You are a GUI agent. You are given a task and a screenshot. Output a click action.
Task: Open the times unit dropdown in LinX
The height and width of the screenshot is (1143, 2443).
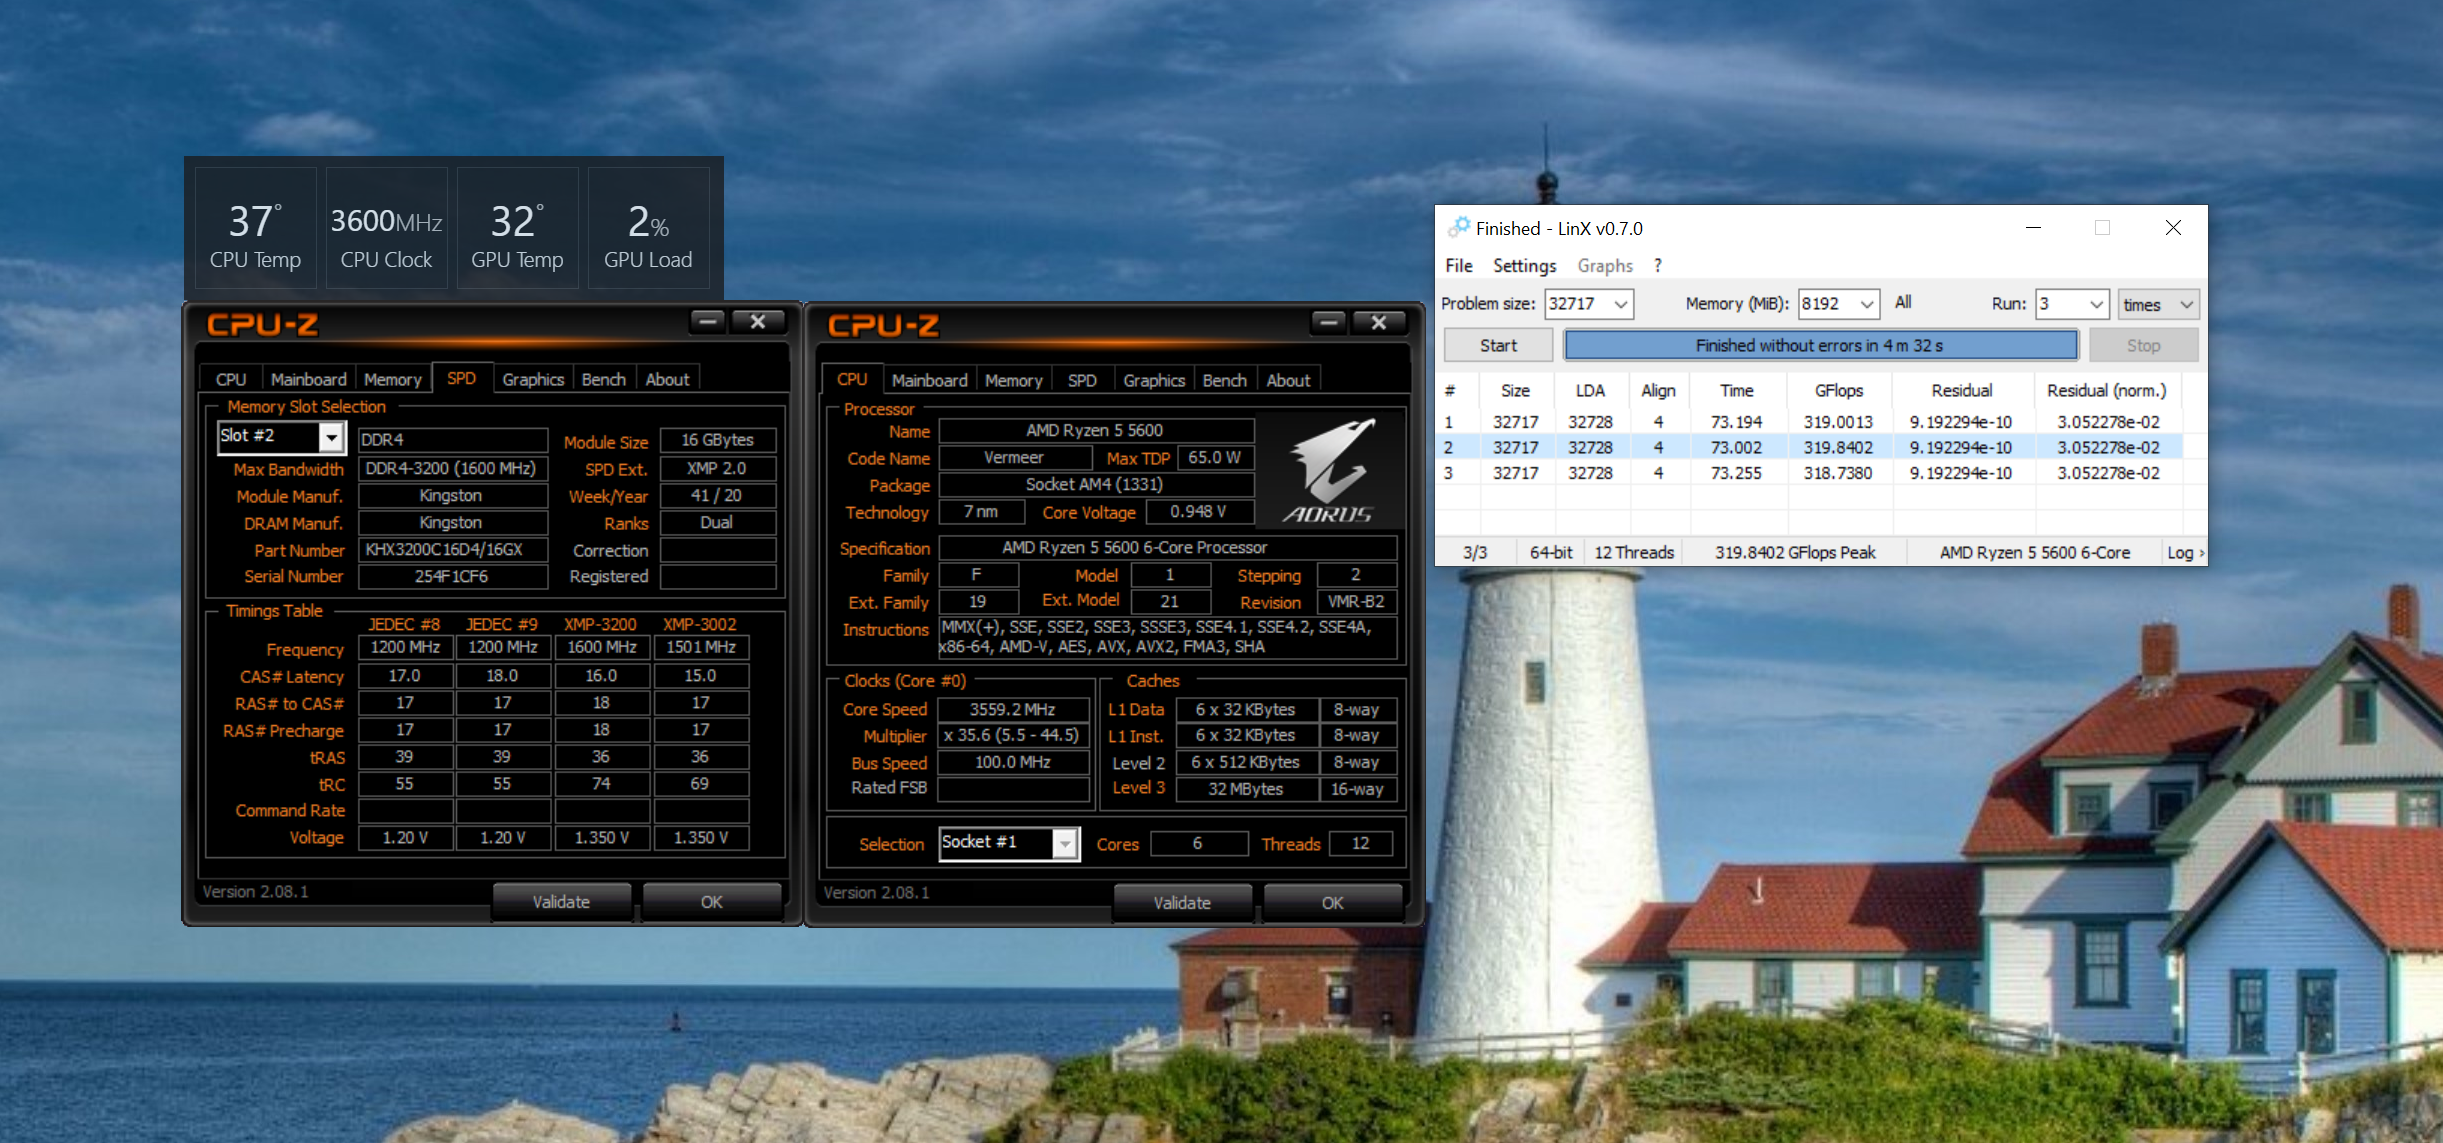pyautogui.click(x=2158, y=304)
